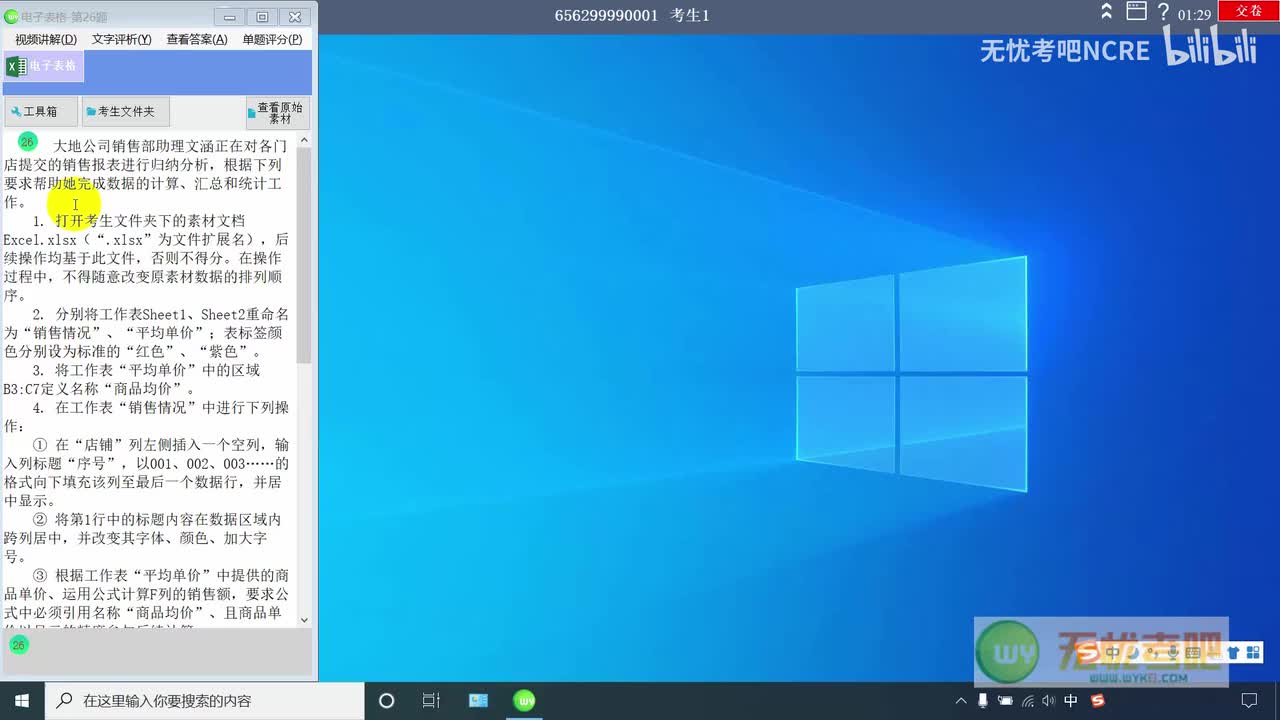Viewport: 1280px width, 720px height.
Task: Open Task View on the taskbar
Action: pyautogui.click(x=431, y=701)
